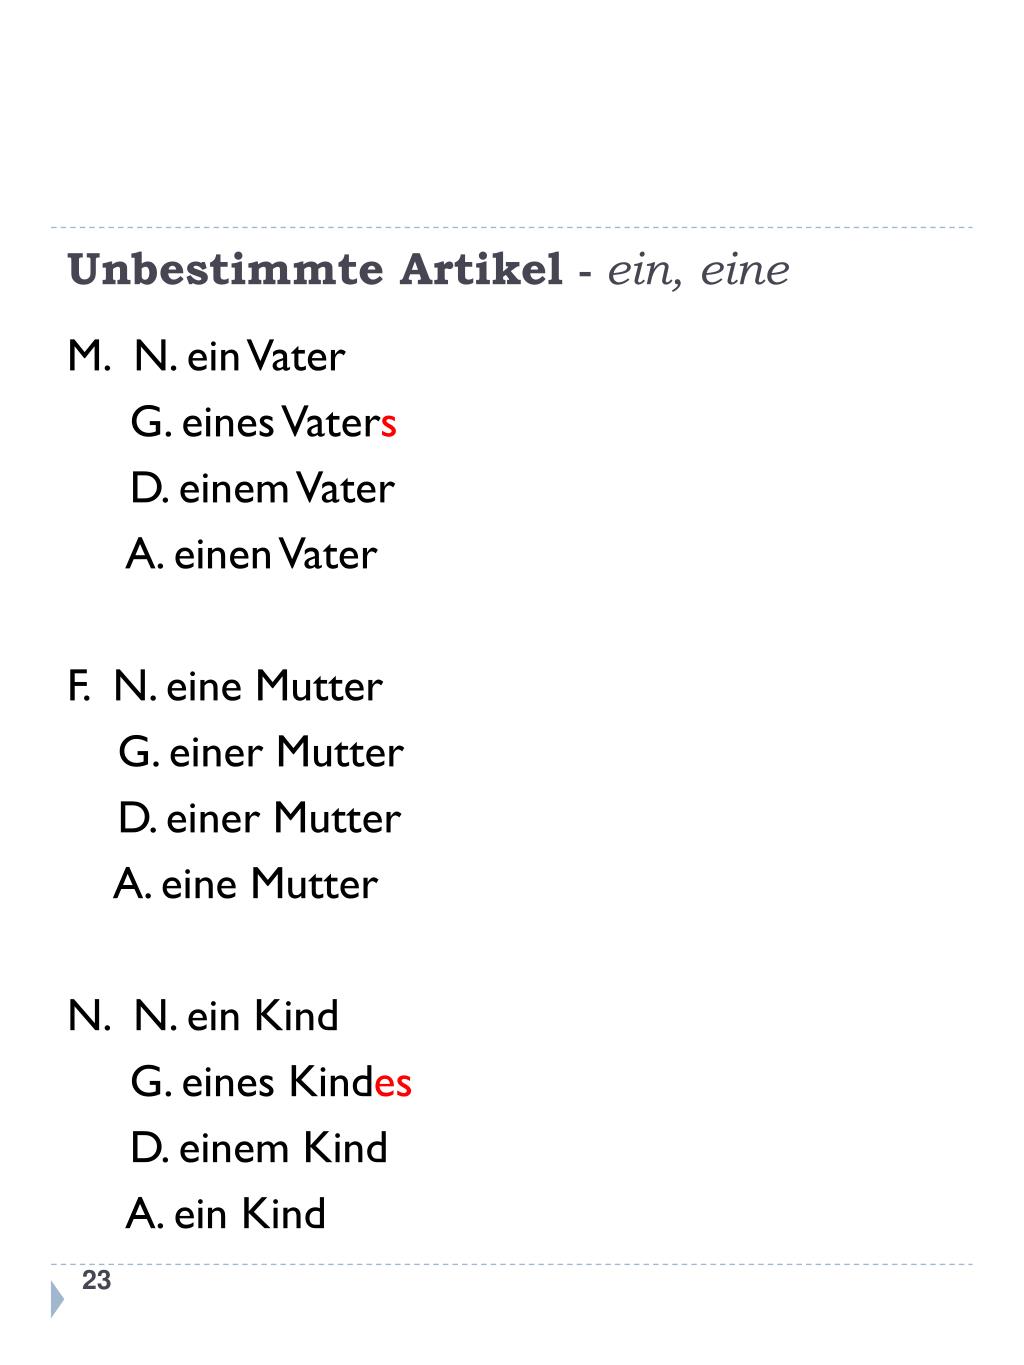
Task: Click the line N. ein Vater
Action: (240, 356)
